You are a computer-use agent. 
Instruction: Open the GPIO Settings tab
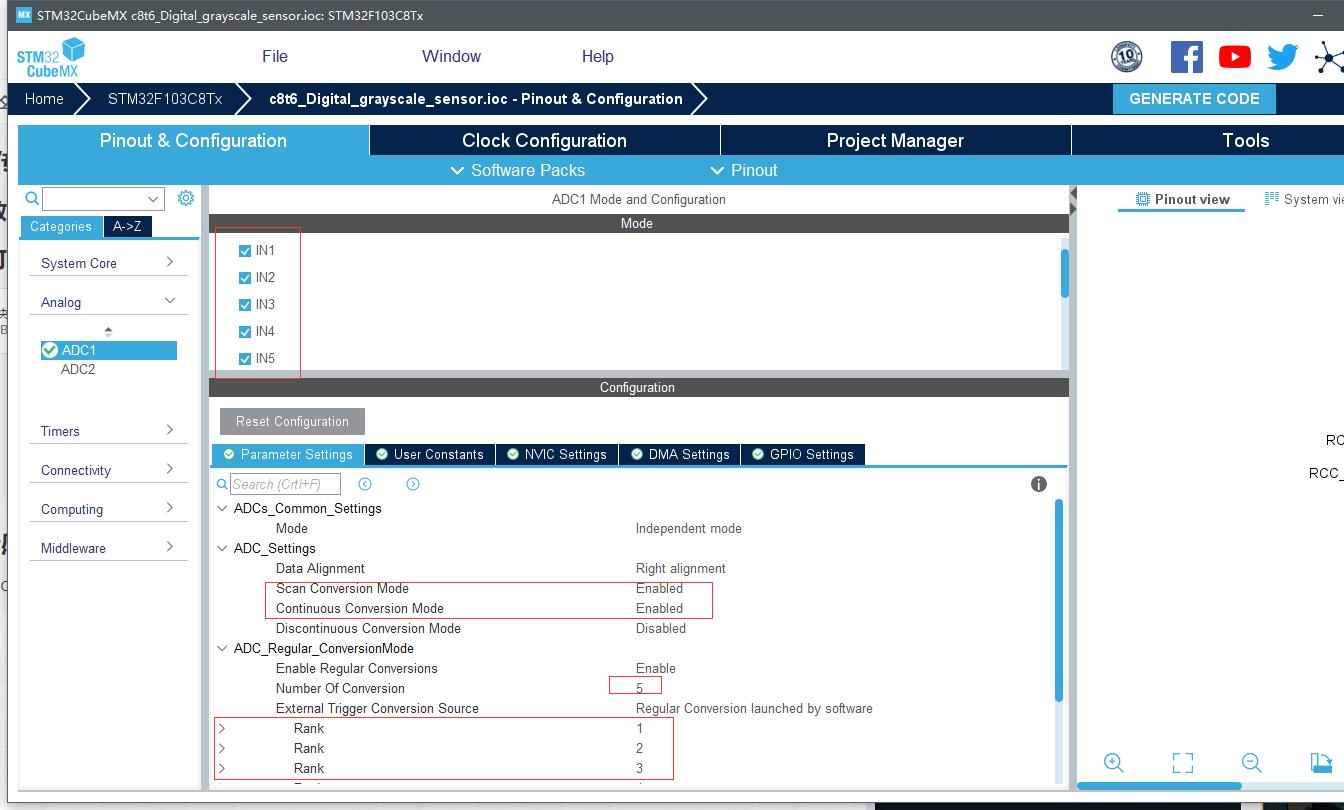click(x=801, y=454)
